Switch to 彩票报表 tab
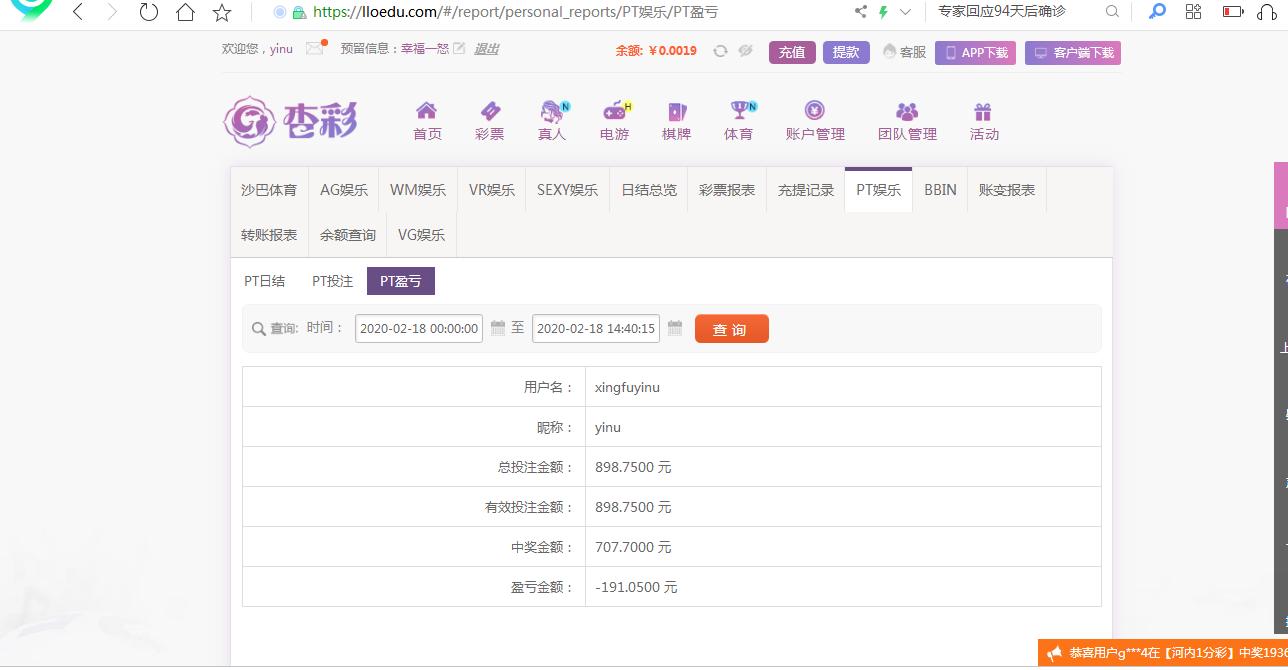Screen dimensions: 1288x670 727,190
